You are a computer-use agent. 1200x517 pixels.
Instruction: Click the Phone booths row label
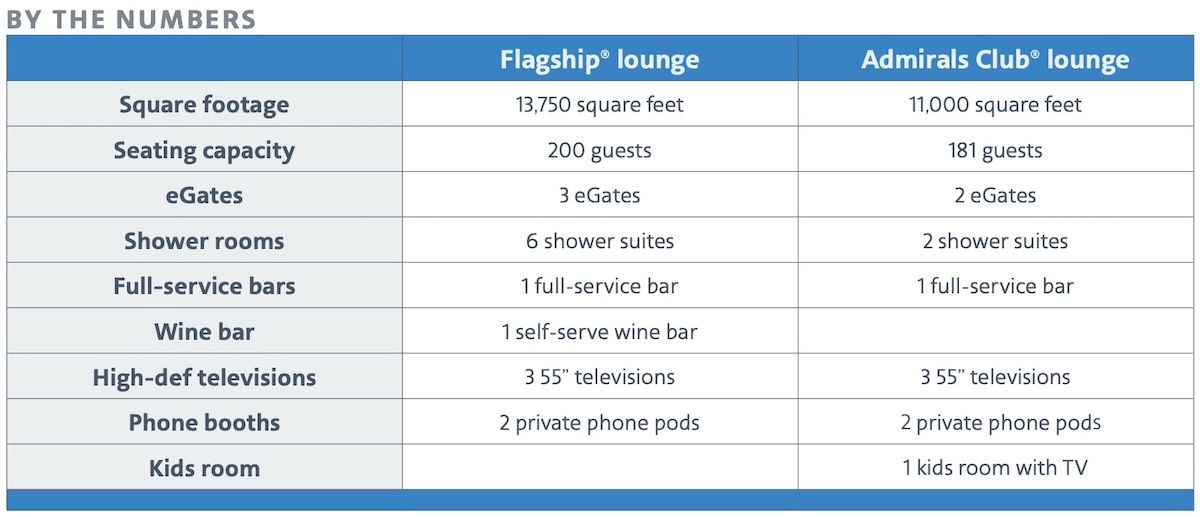coord(204,422)
